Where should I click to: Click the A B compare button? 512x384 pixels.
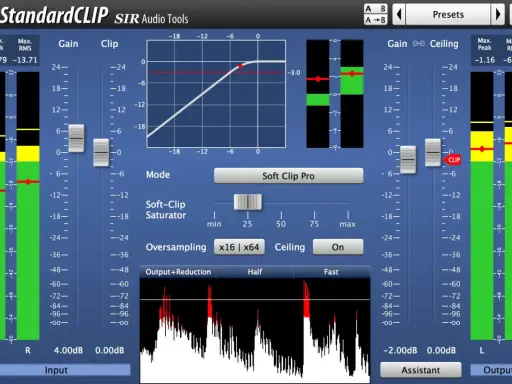coord(376,9)
